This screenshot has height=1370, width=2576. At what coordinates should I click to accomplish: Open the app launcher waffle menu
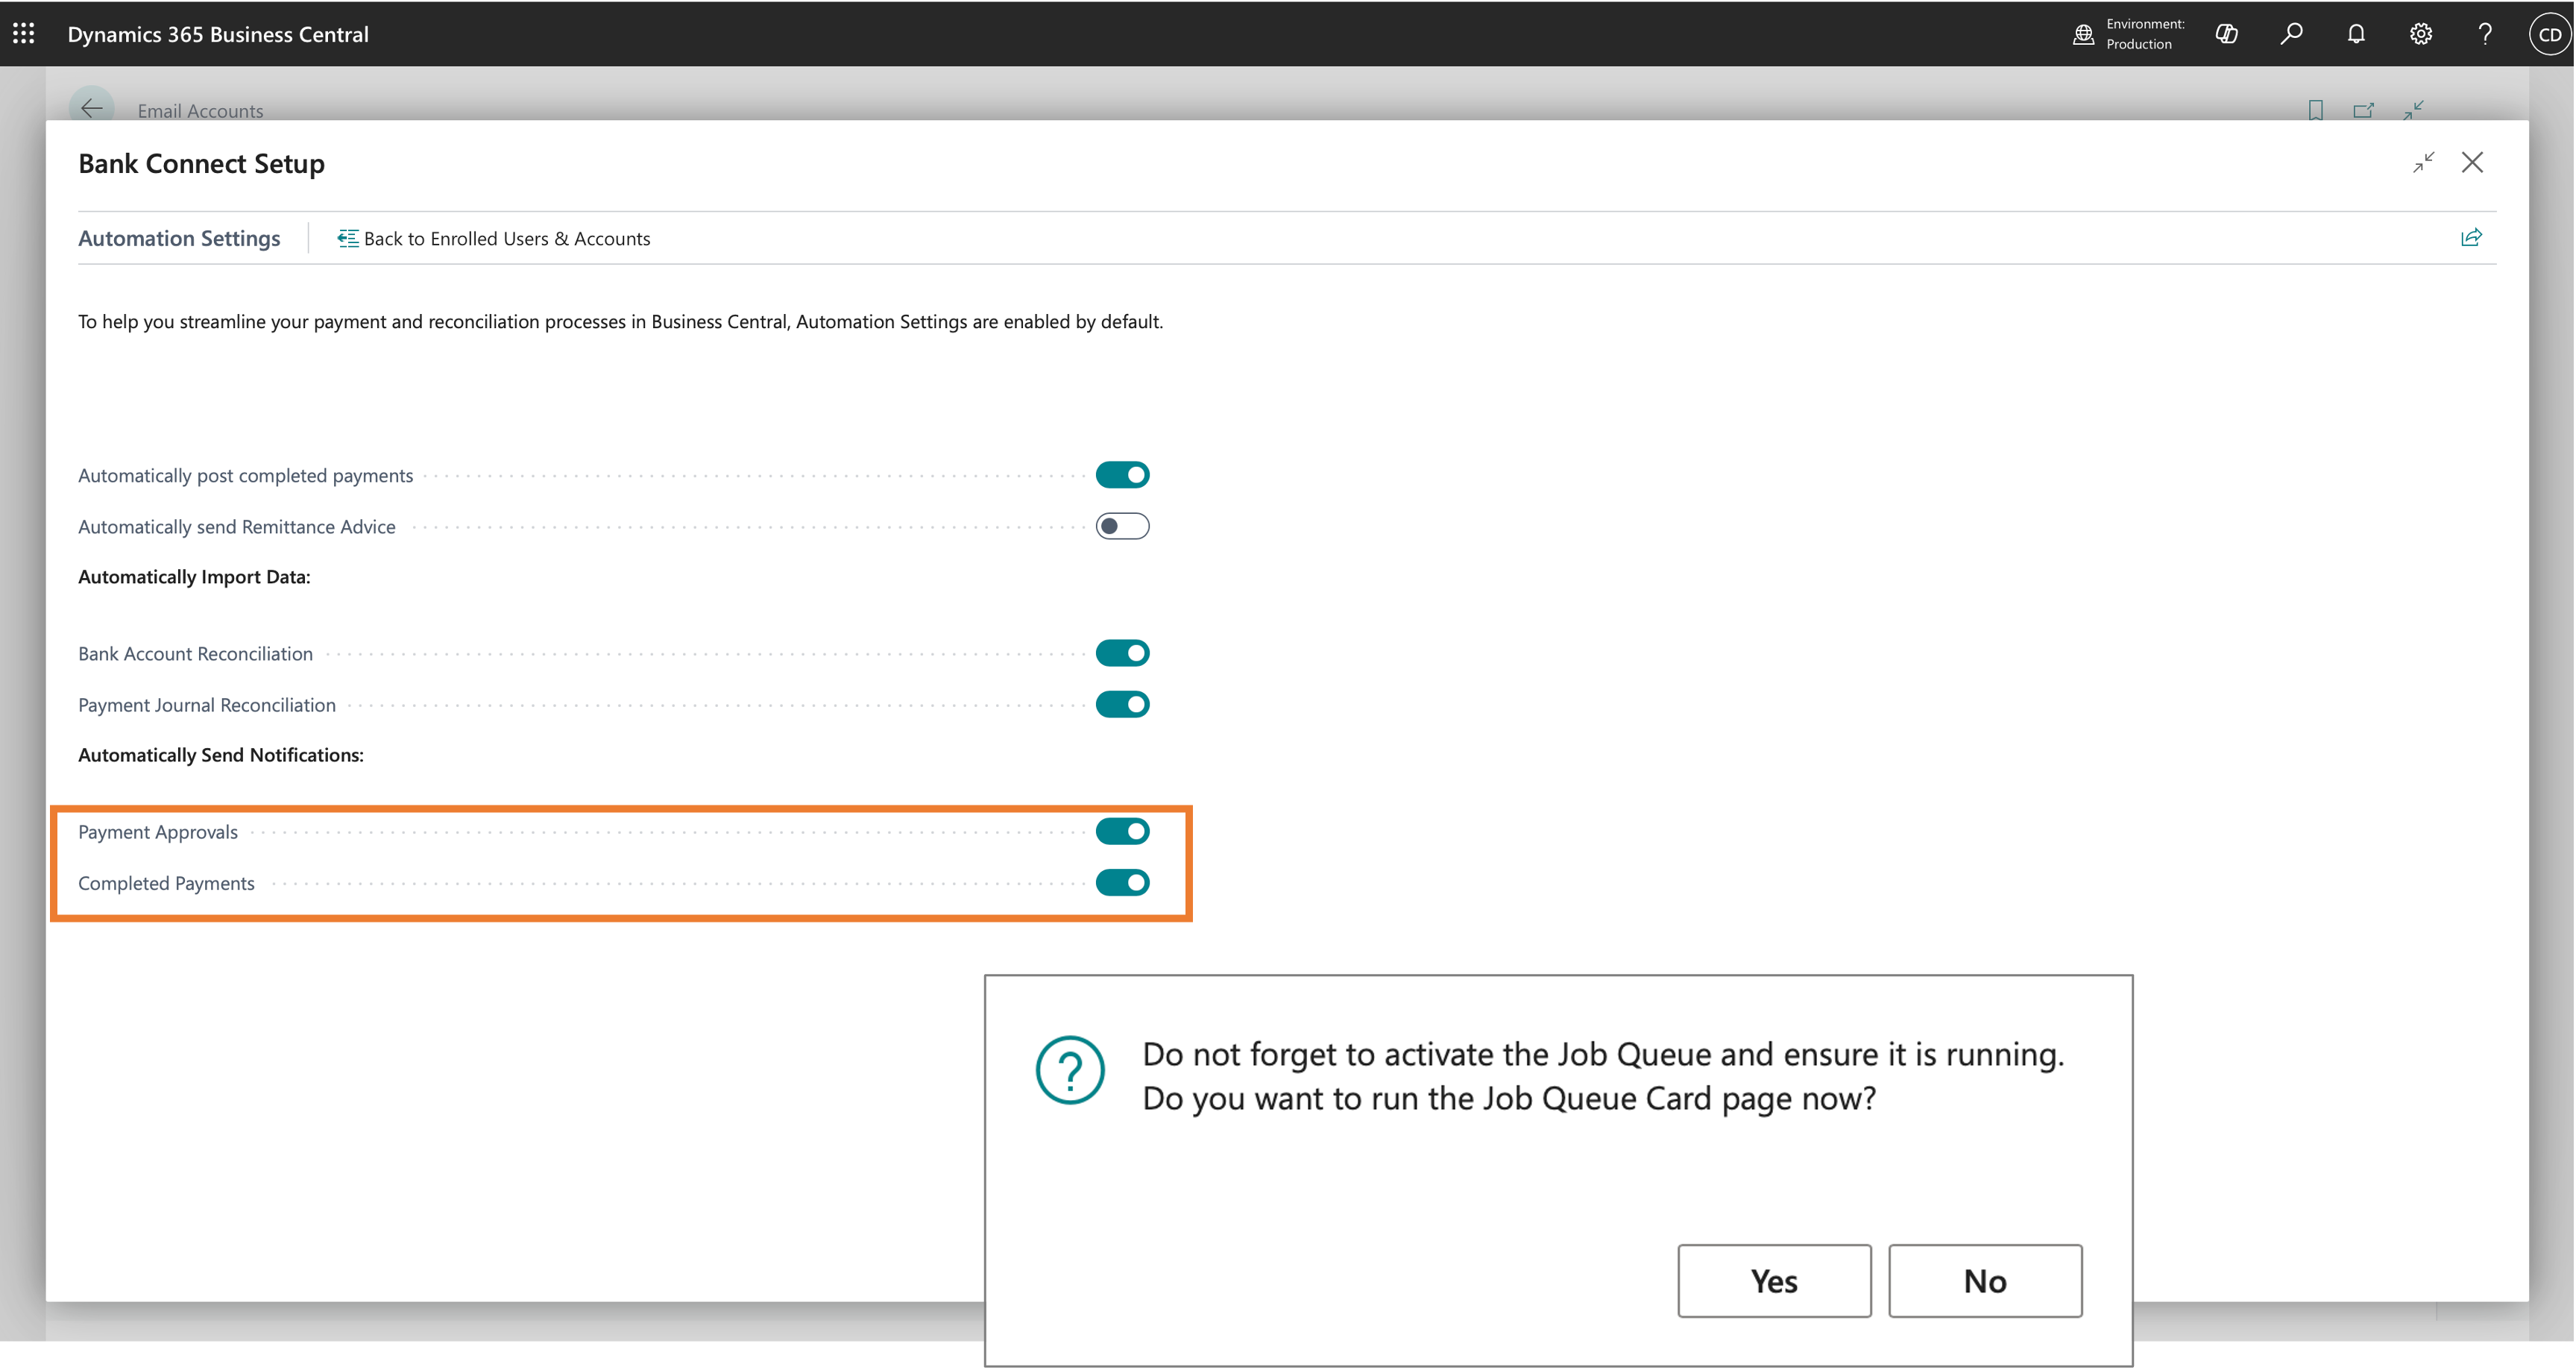point(24,34)
